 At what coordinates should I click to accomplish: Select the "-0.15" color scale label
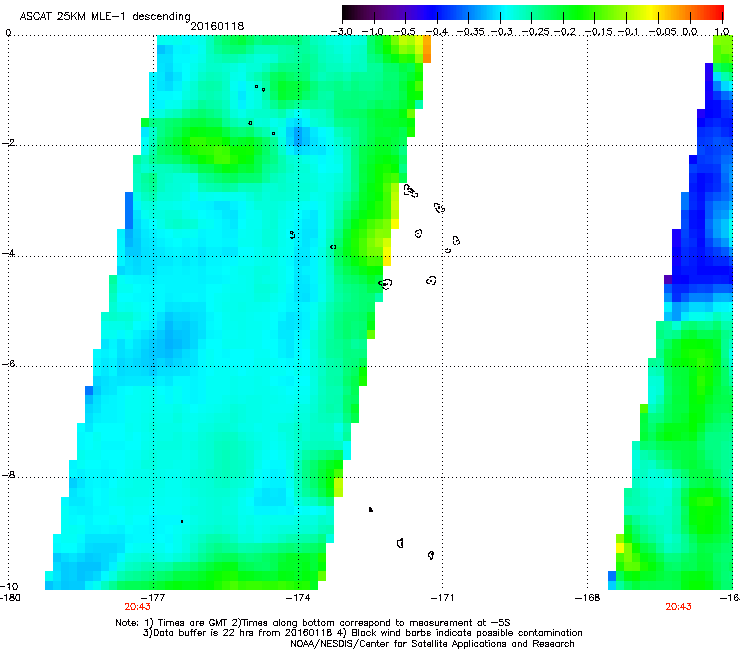click(599, 32)
